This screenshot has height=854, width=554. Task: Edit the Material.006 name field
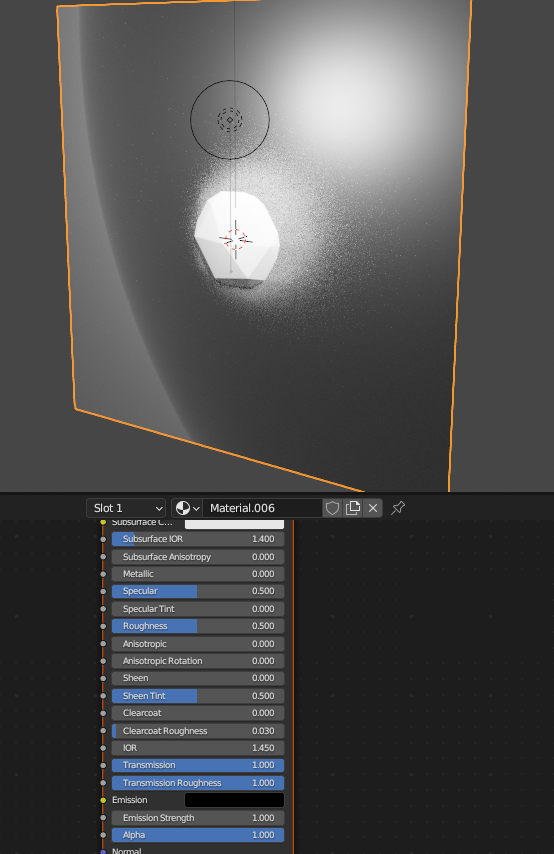tap(263, 508)
